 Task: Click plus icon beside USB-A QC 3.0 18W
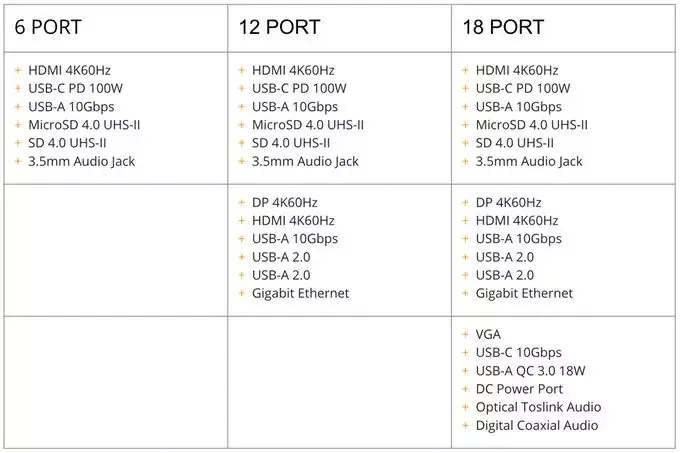pos(466,371)
